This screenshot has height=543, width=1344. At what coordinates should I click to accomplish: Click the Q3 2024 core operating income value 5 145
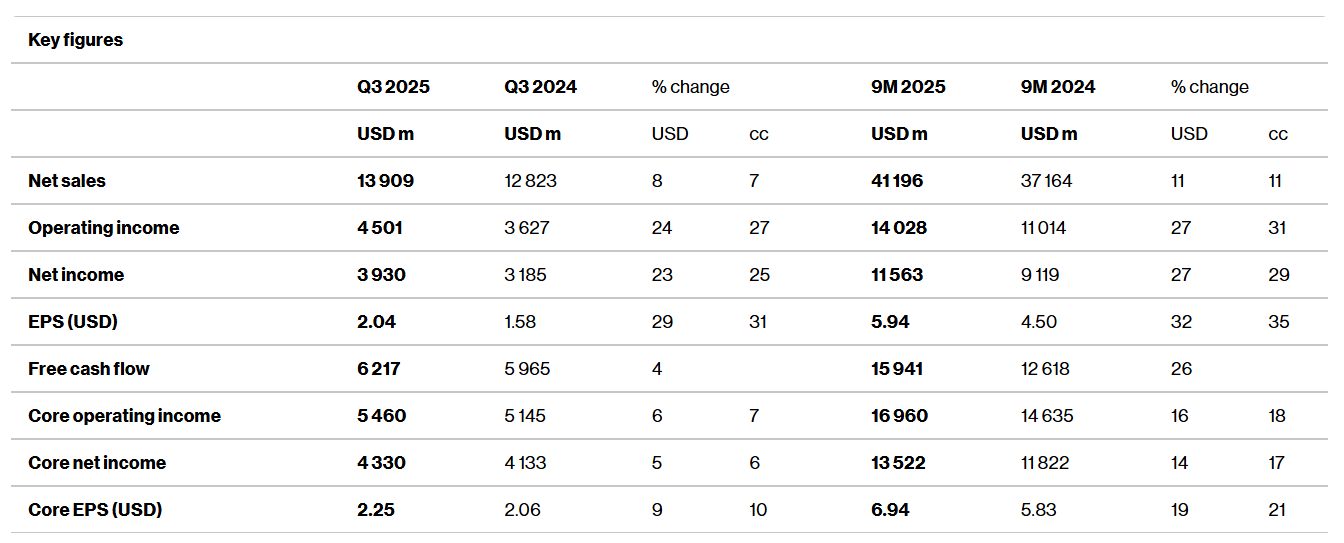pos(525,416)
